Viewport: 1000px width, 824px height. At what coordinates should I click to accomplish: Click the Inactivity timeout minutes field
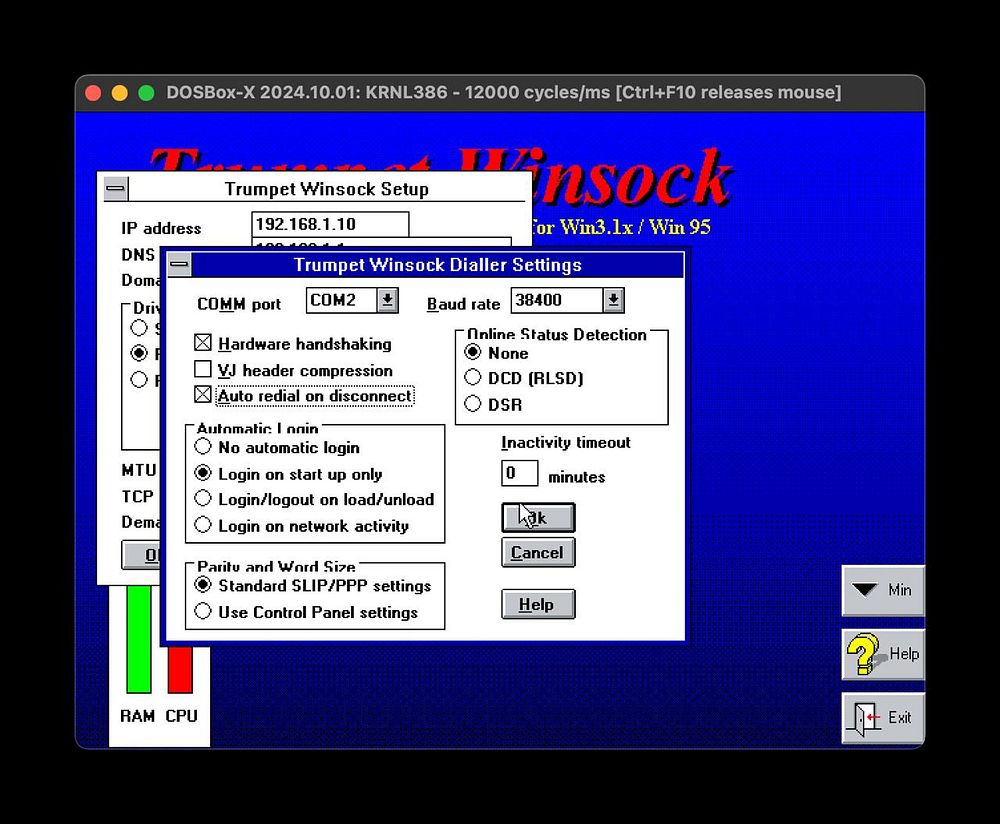[x=519, y=473]
